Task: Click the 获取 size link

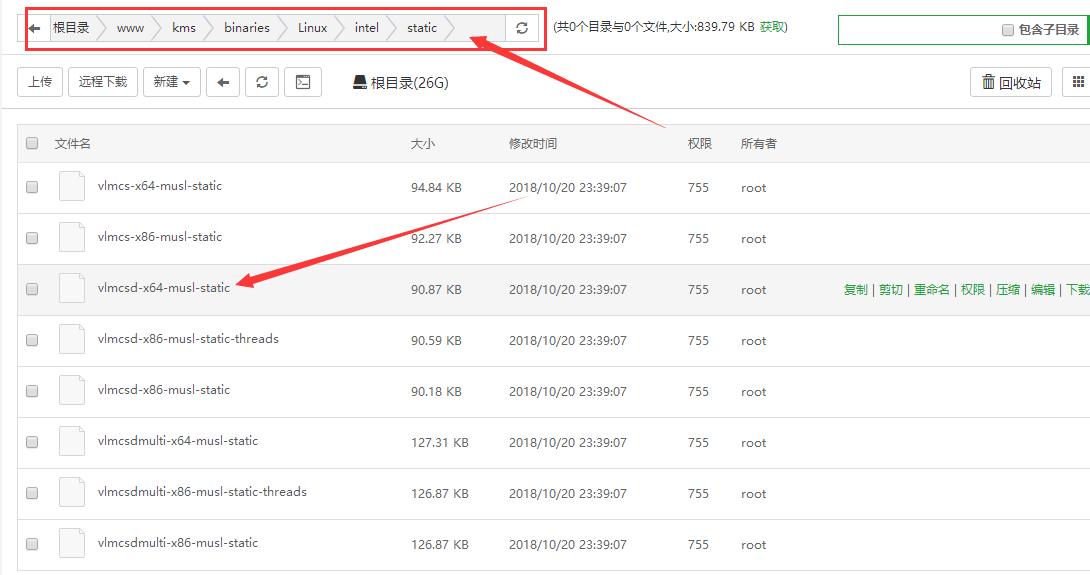Action: click(x=772, y=27)
